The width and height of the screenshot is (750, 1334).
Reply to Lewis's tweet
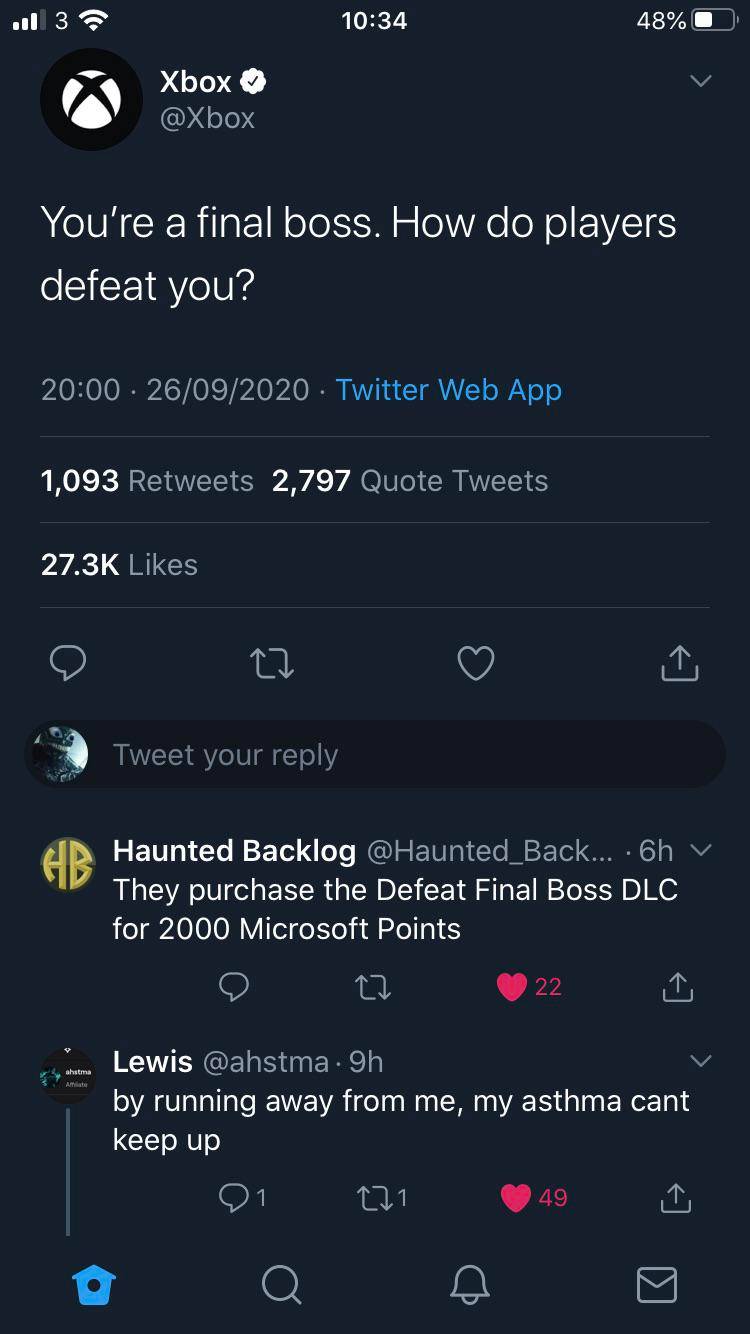pos(234,1197)
